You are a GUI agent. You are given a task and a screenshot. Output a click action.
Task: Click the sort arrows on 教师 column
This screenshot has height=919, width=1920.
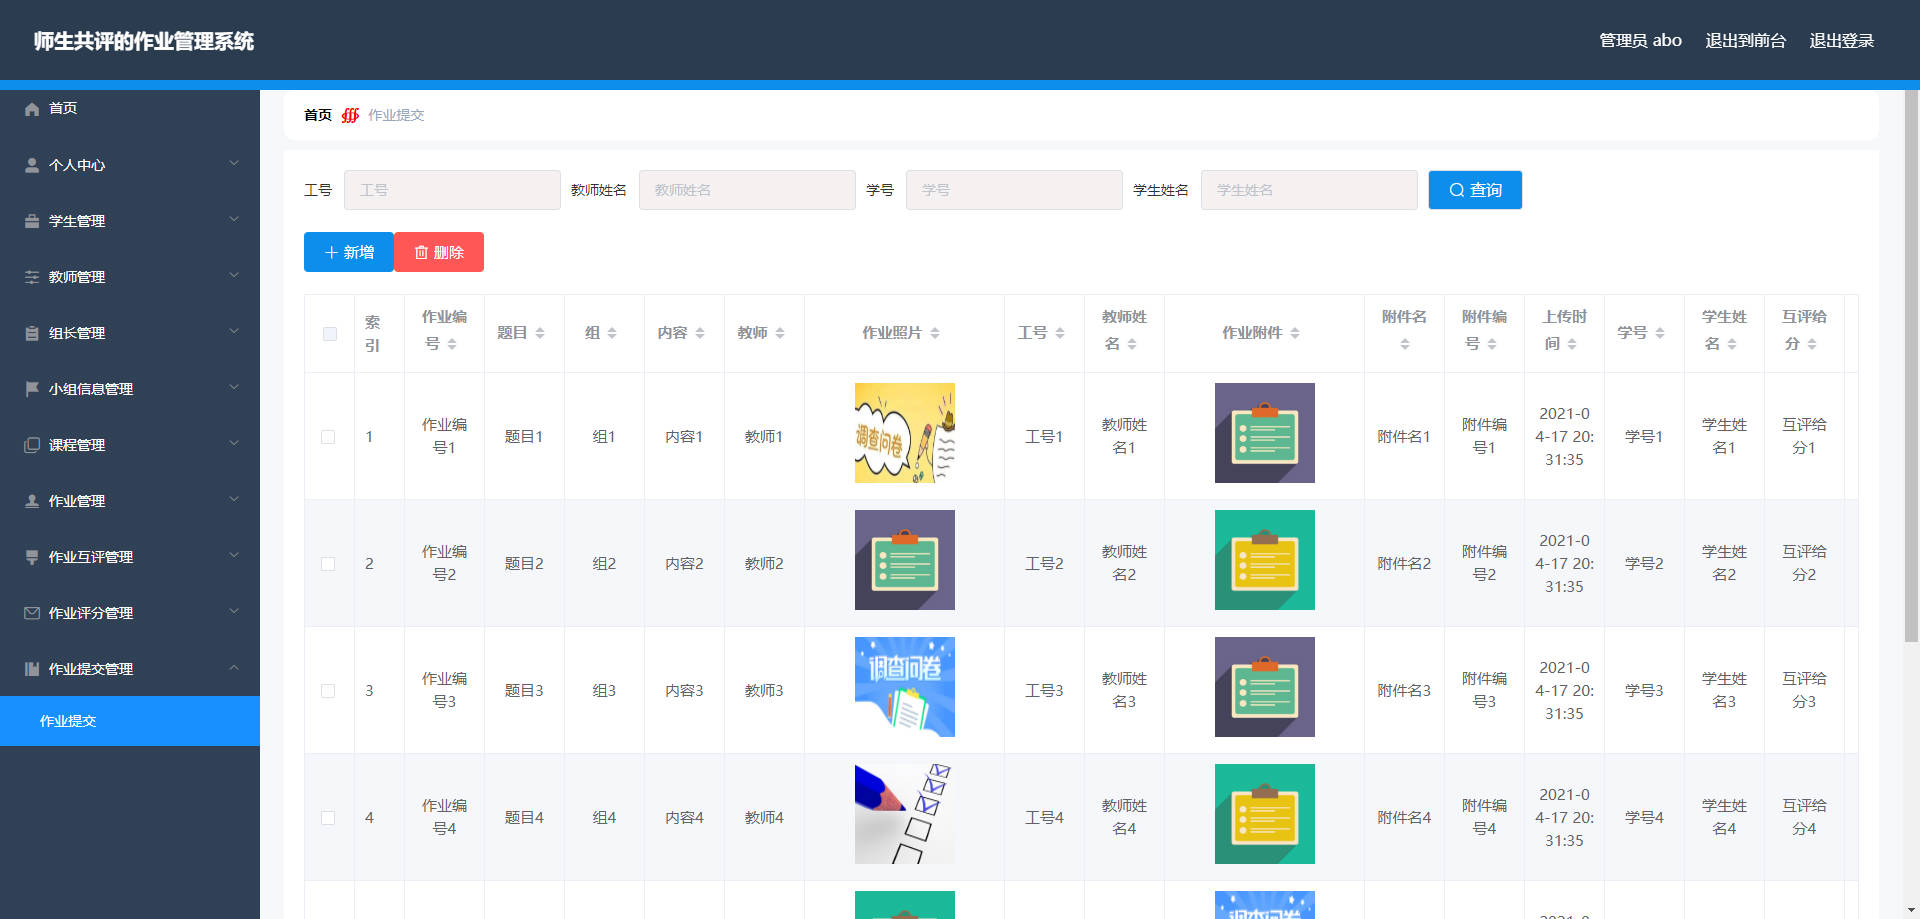(x=780, y=333)
